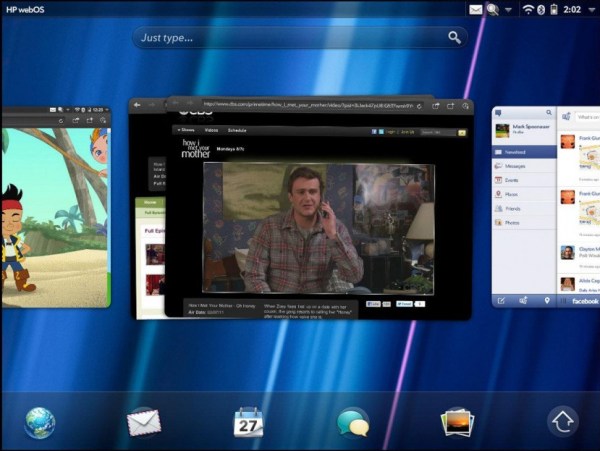Screen dimensions: 600x451
Task: Submit the yellow CBS search button
Action: pyautogui.click(x=462, y=133)
